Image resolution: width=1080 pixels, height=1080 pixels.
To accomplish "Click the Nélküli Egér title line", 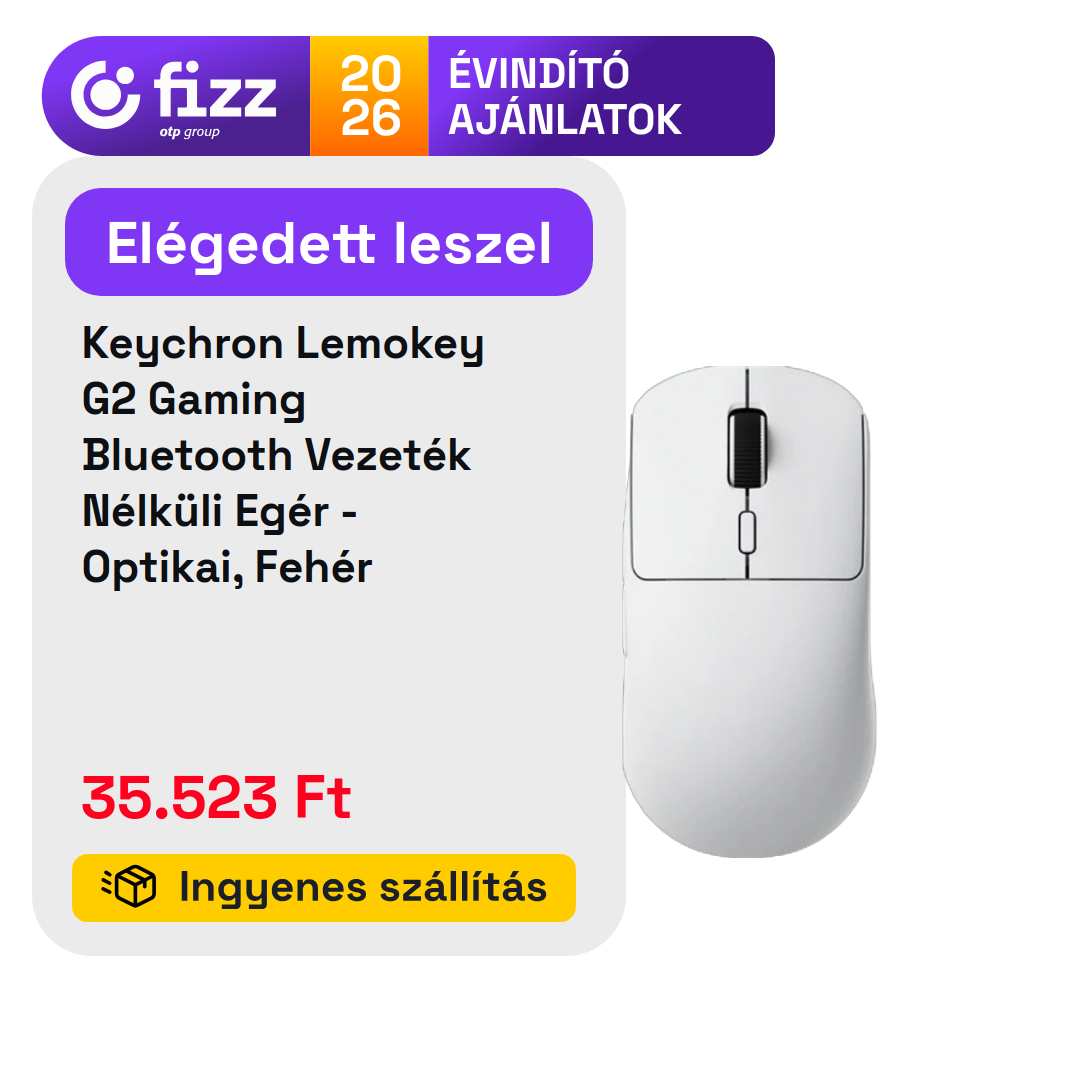I will tap(220, 511).
